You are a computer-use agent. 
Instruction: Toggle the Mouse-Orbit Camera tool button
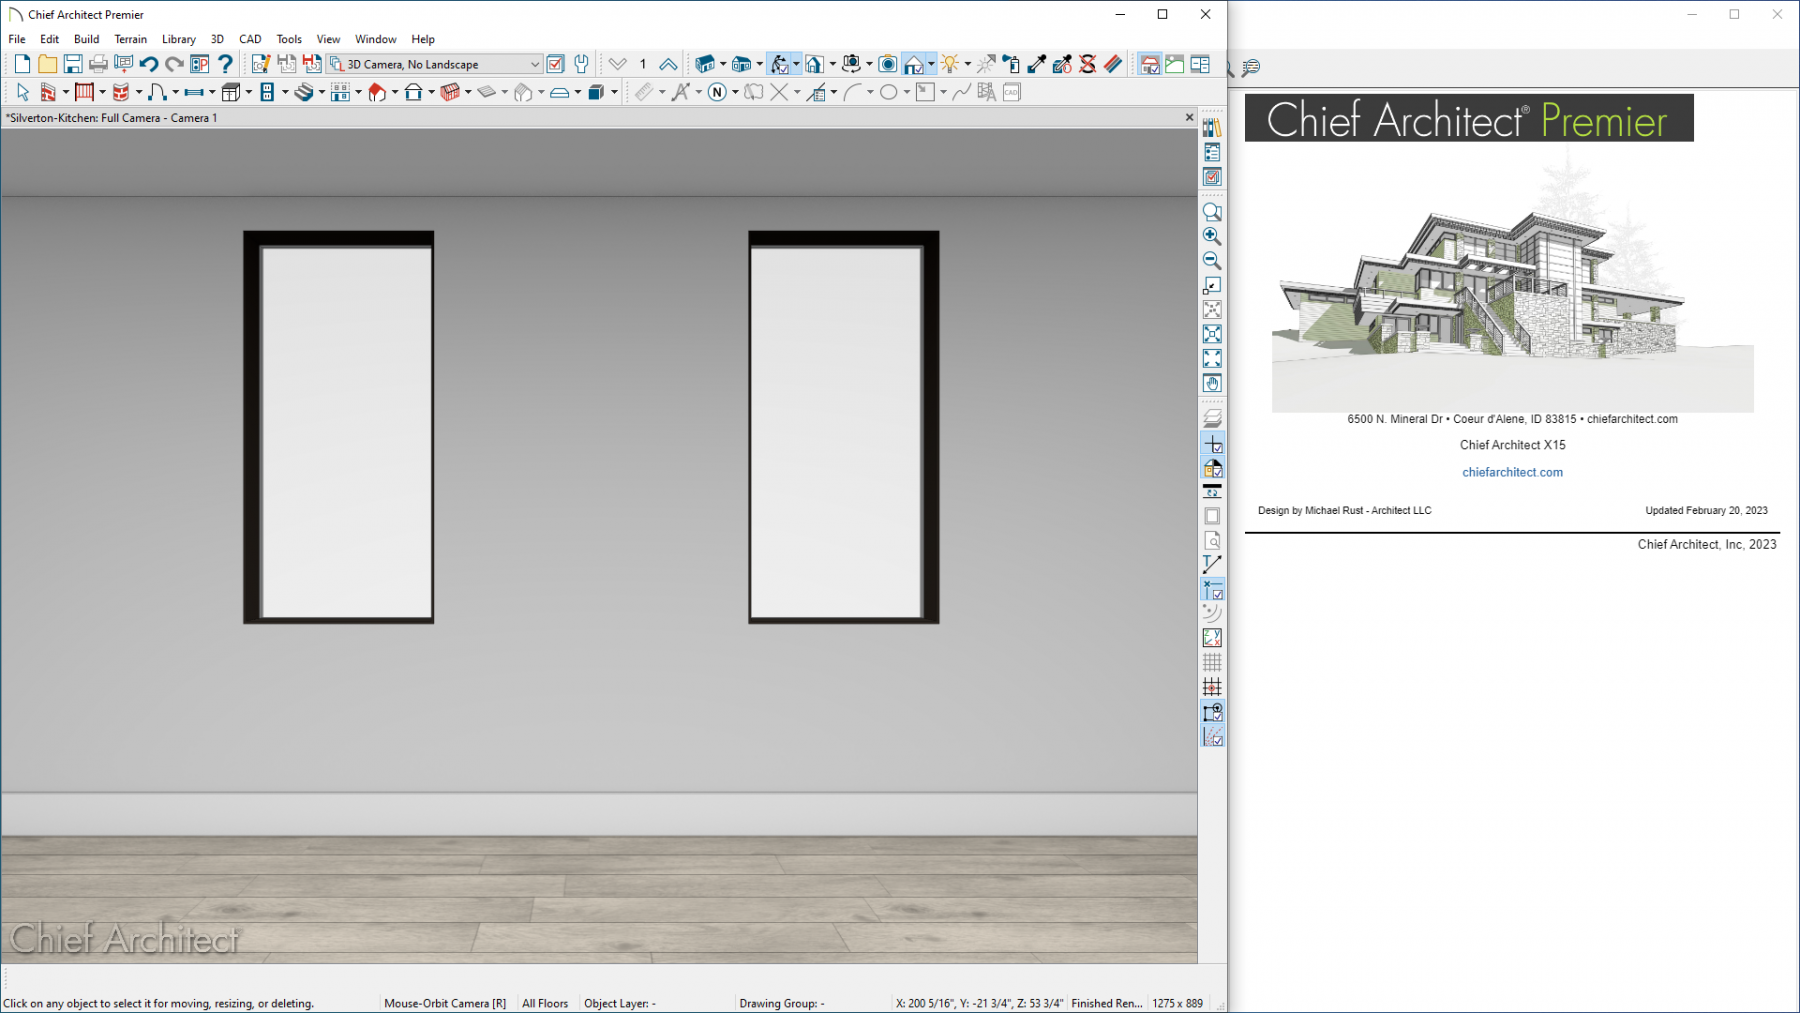(x=780, y=64)
